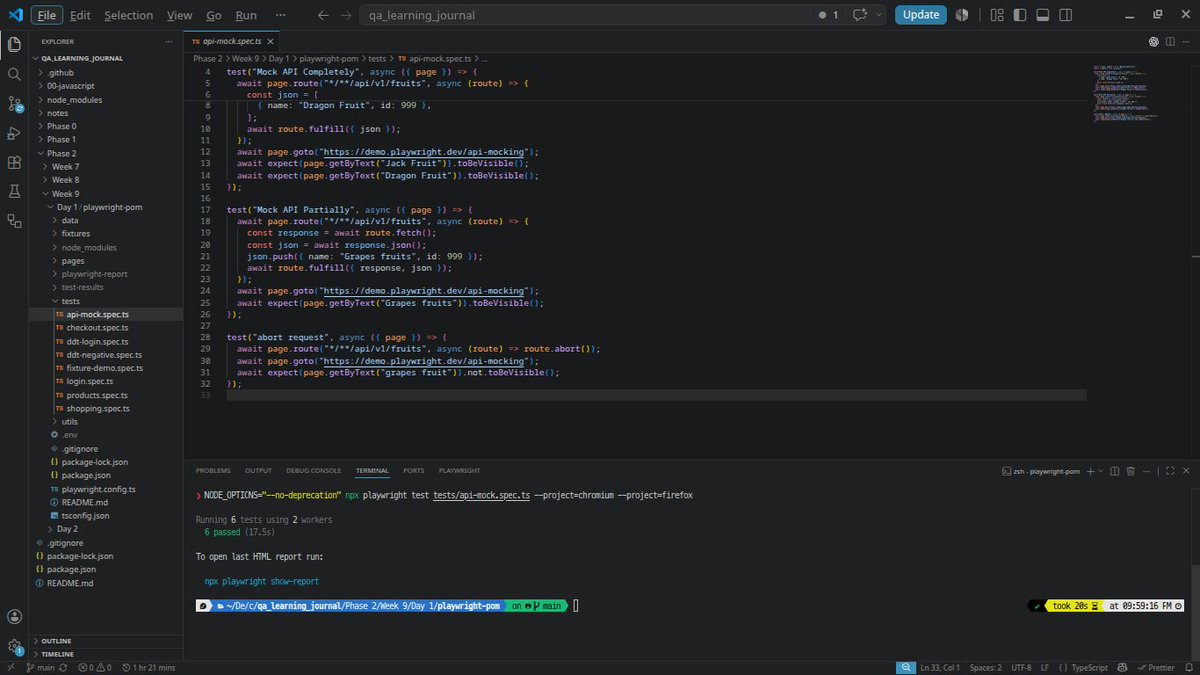Viewport: 1200px width, 675px height.
Task: Click the UTF-8 encoding indicator
Action: point(1021,667)
